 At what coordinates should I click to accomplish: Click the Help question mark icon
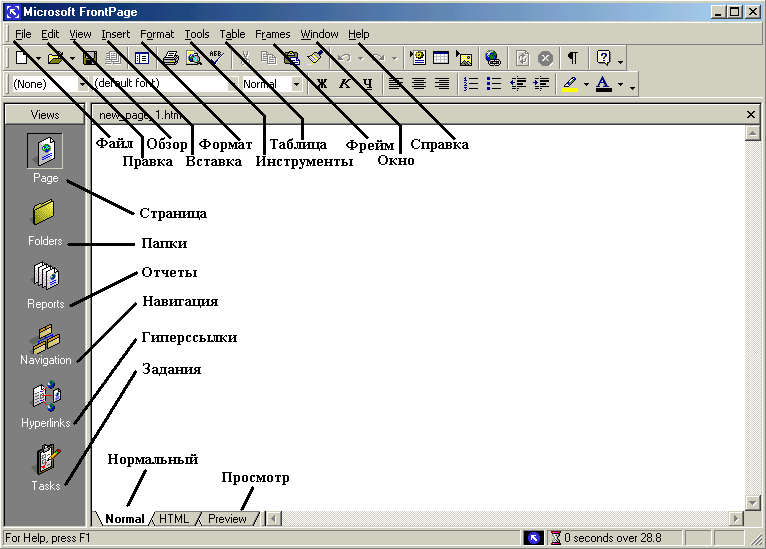click(x=603, y=58)
